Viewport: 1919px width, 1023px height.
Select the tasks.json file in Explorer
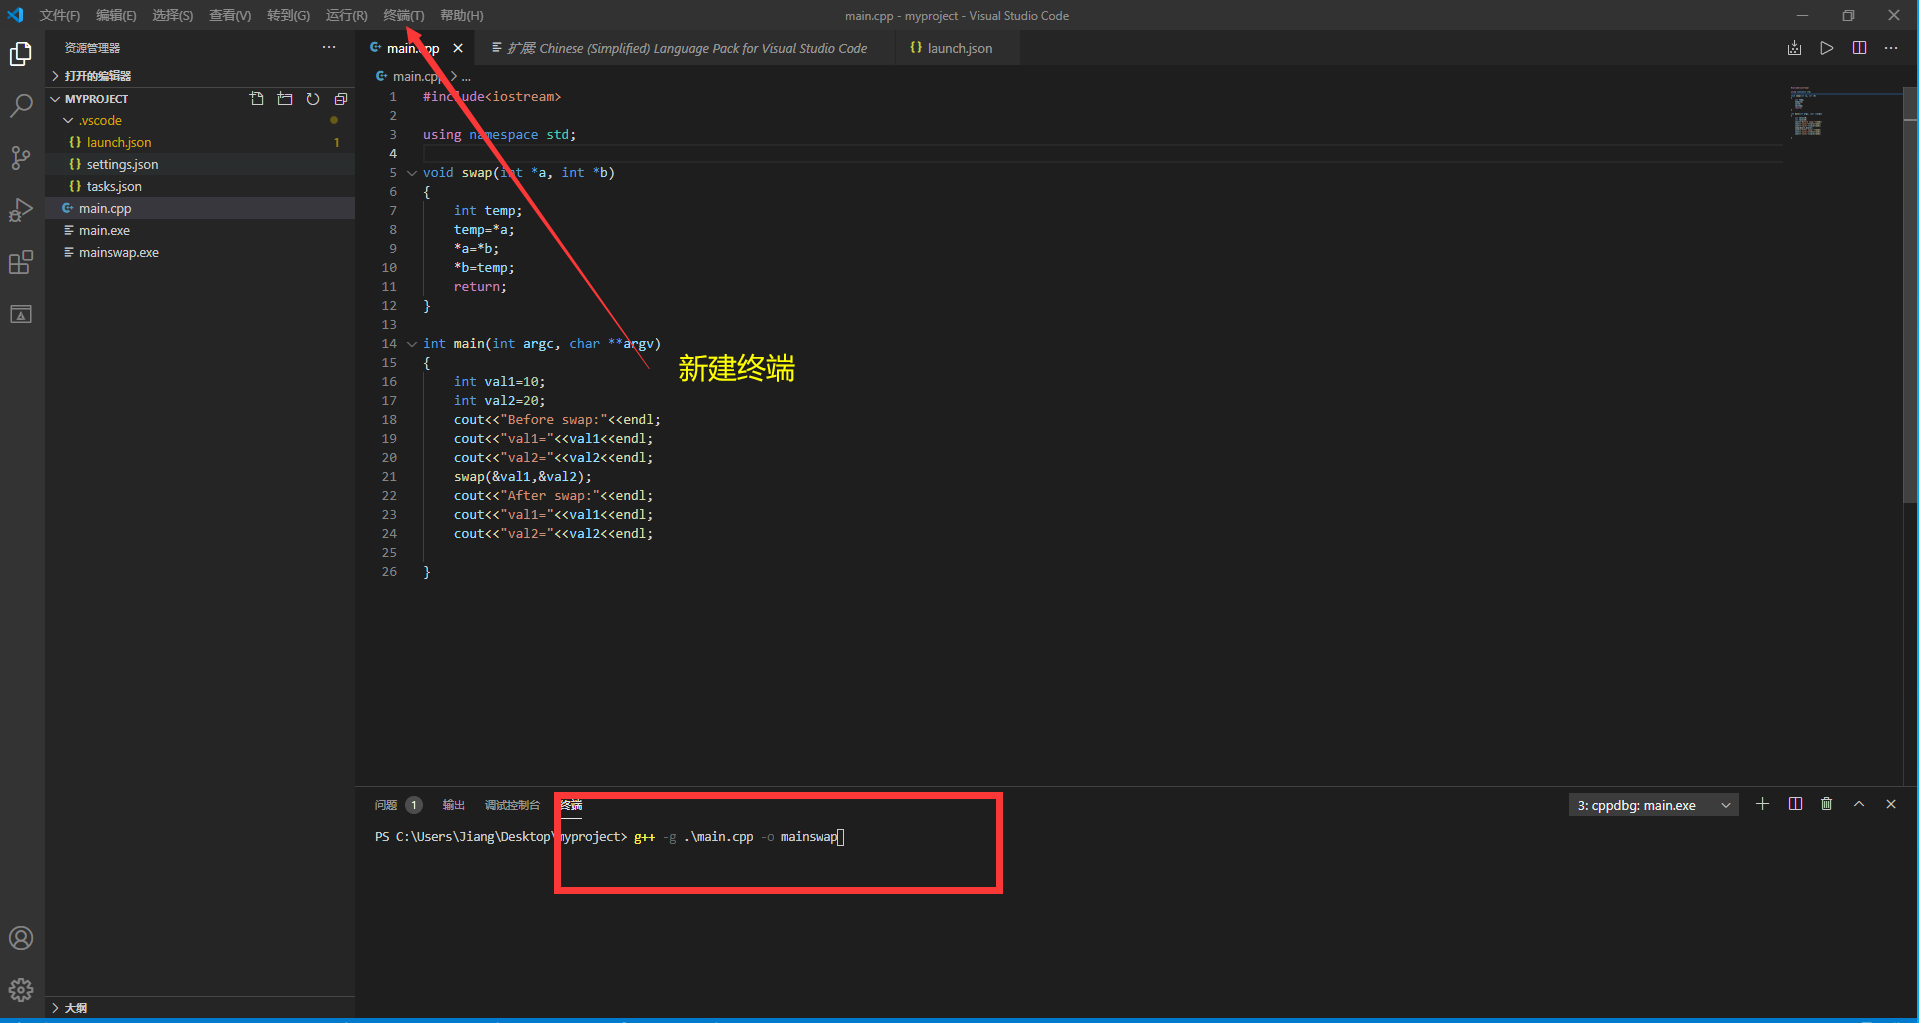[113, 186]
